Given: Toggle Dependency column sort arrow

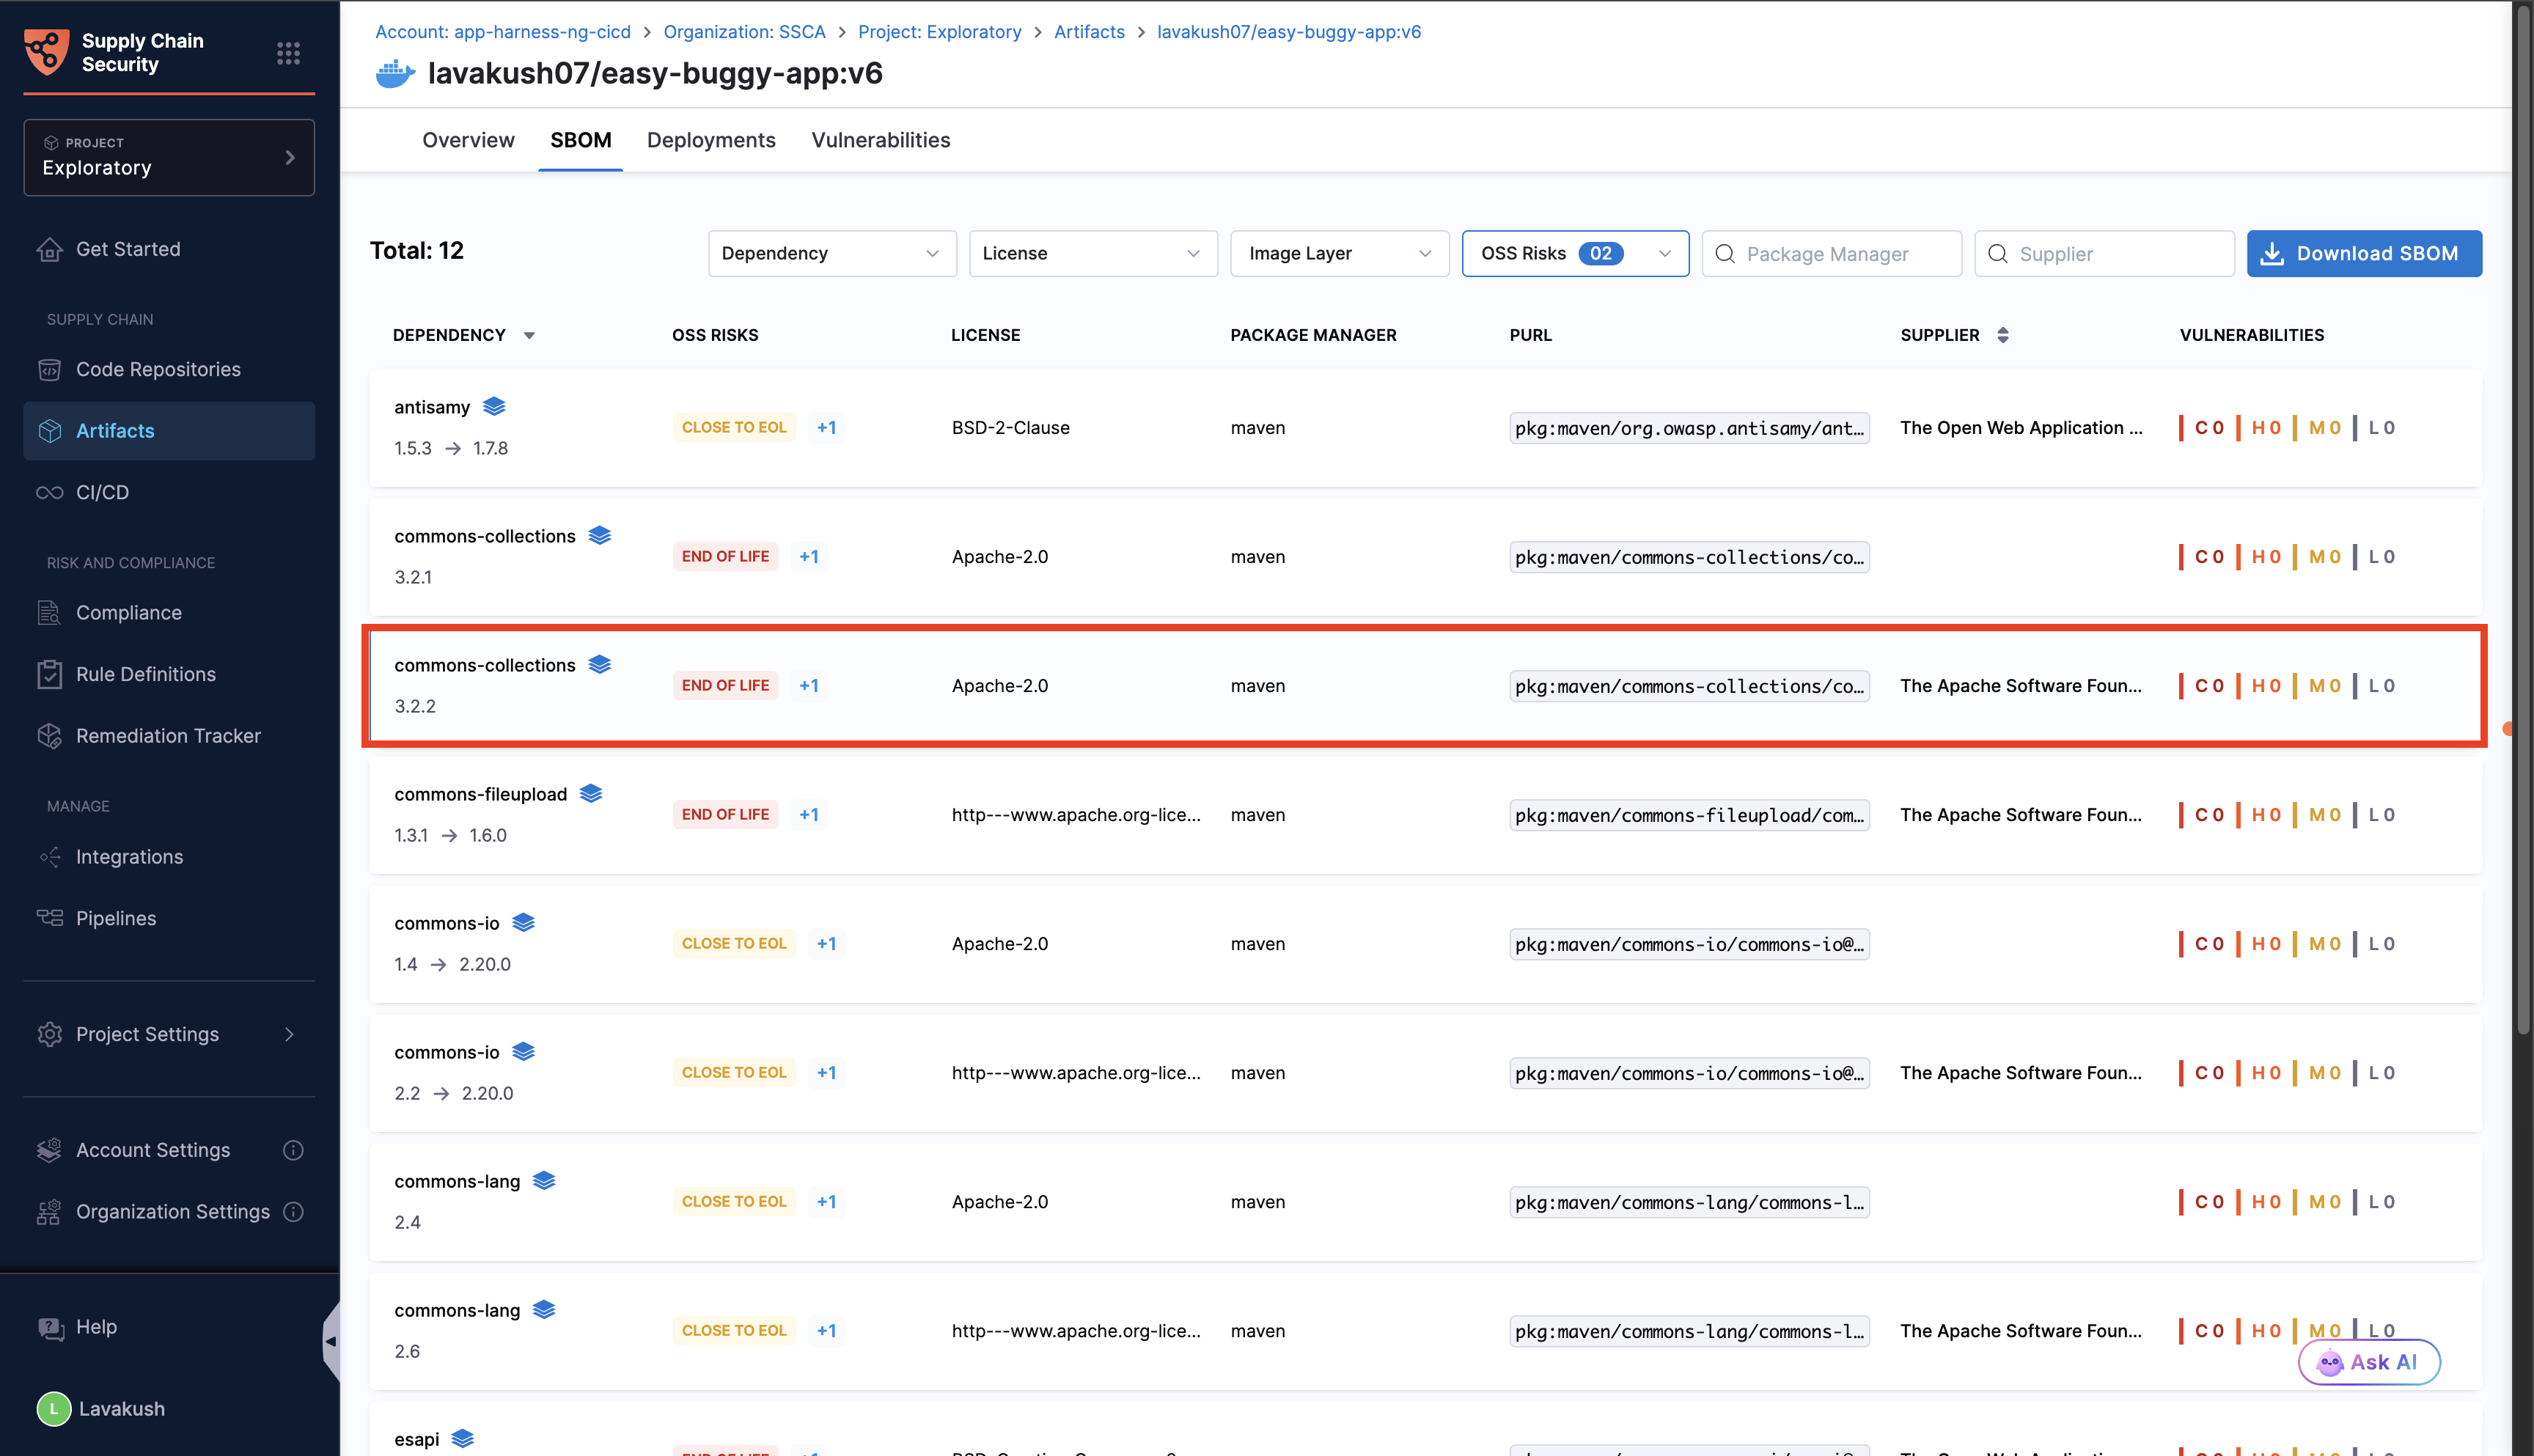Looking at the screenshot, I should coord(529,336).
